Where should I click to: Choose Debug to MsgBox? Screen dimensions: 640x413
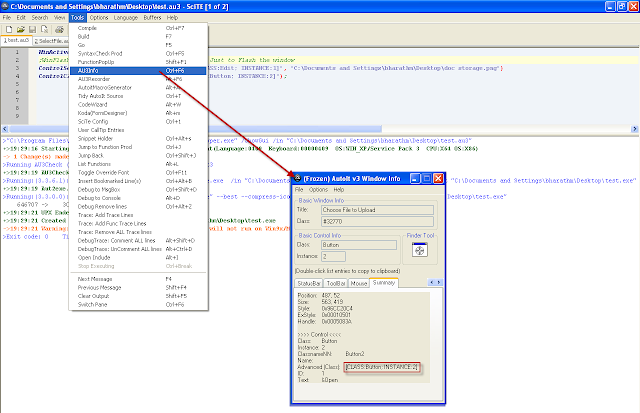coord(138,189)
